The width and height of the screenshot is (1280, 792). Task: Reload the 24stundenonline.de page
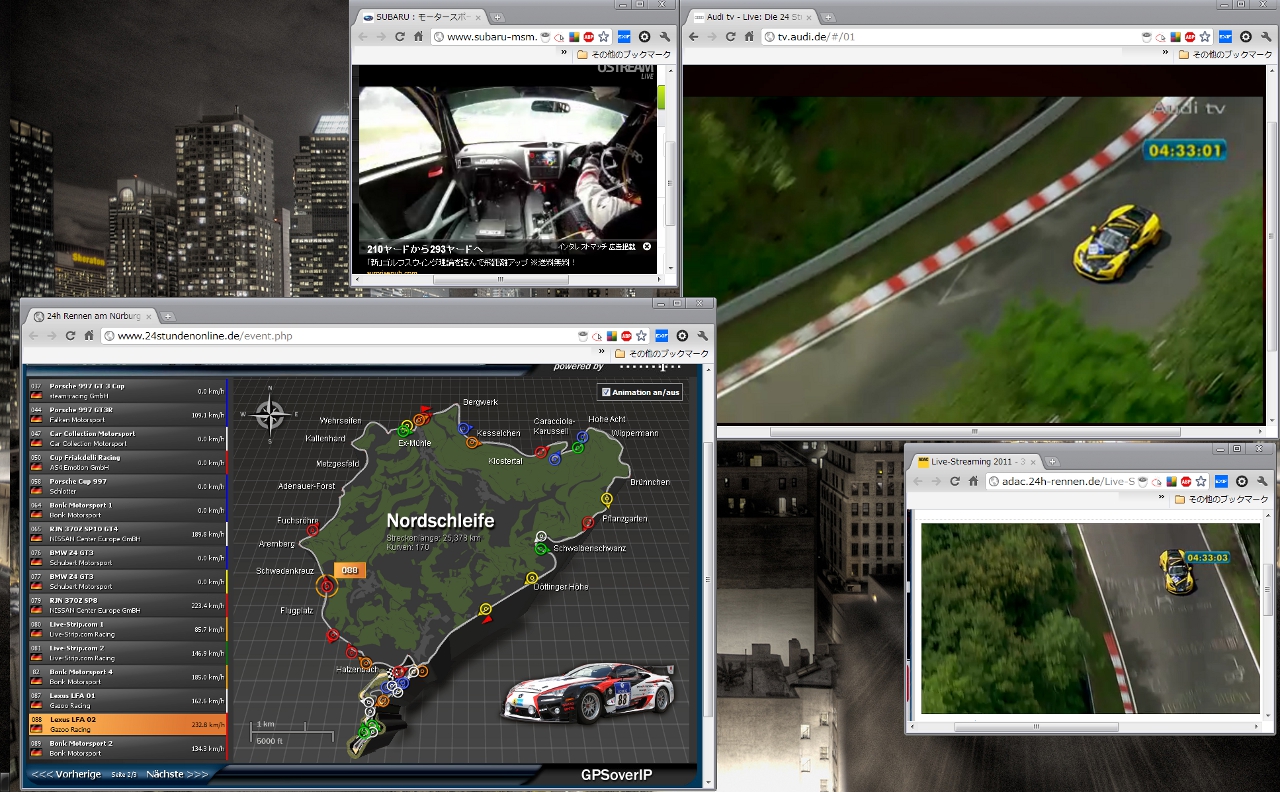tap(70, 335)
